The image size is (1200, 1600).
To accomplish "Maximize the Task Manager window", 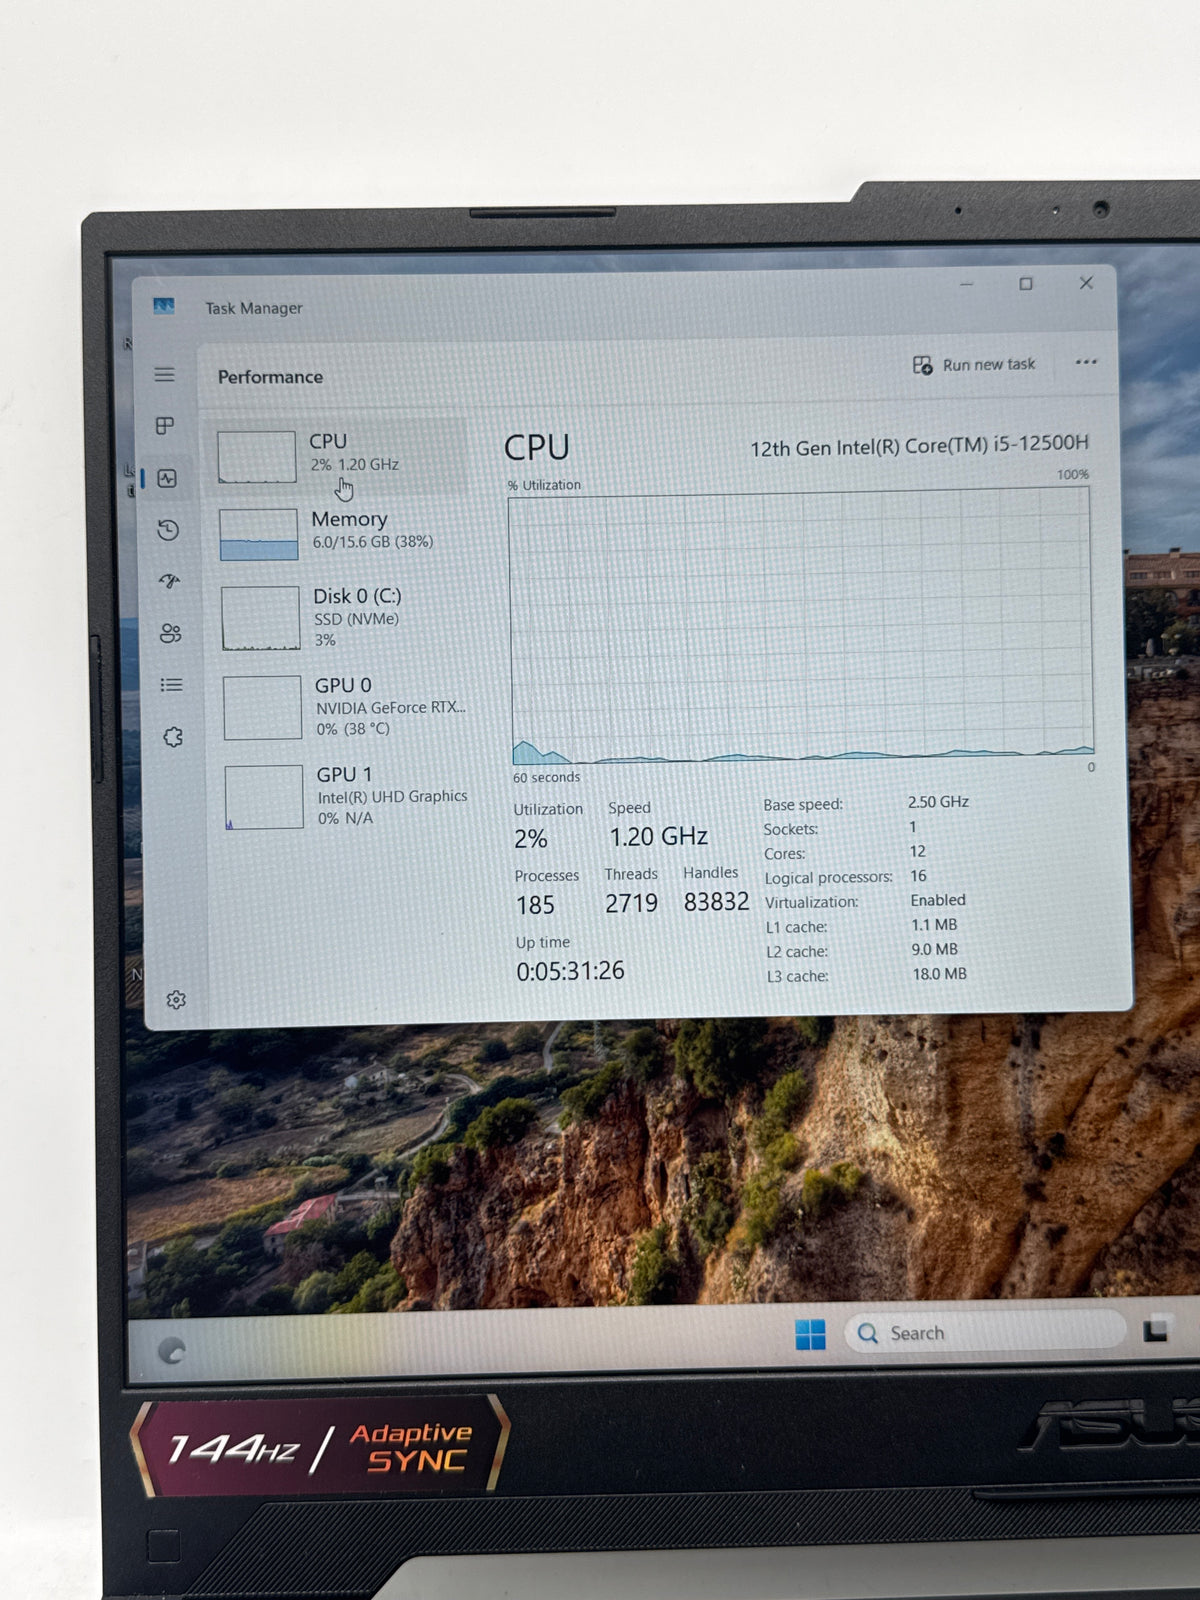I will 1026,284.
